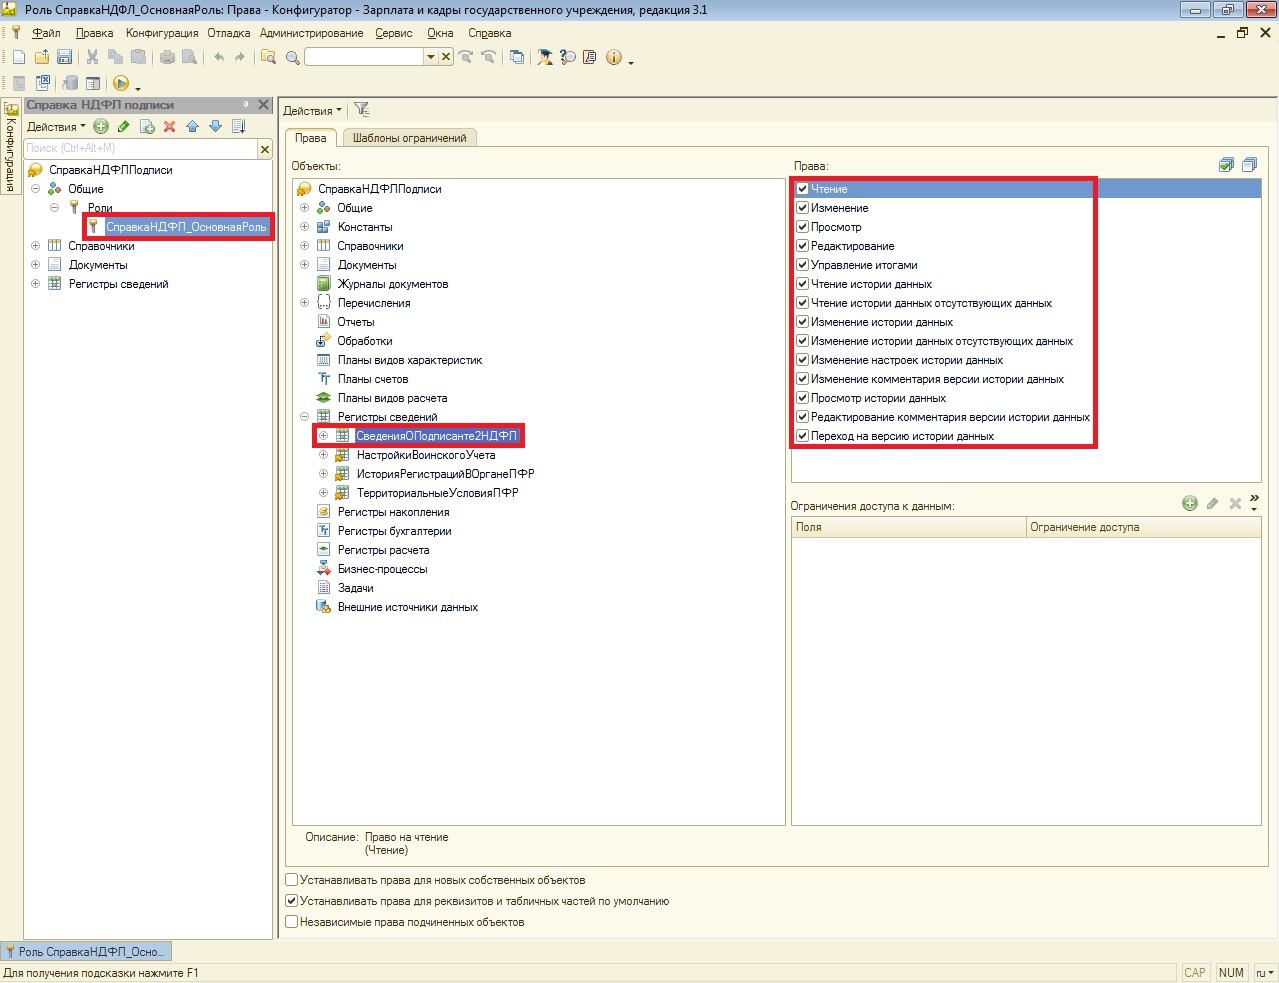
Task: Select СведенияОПодписанте2НДФЛ register
Action: pyautogui.click(x=437, y=436)
